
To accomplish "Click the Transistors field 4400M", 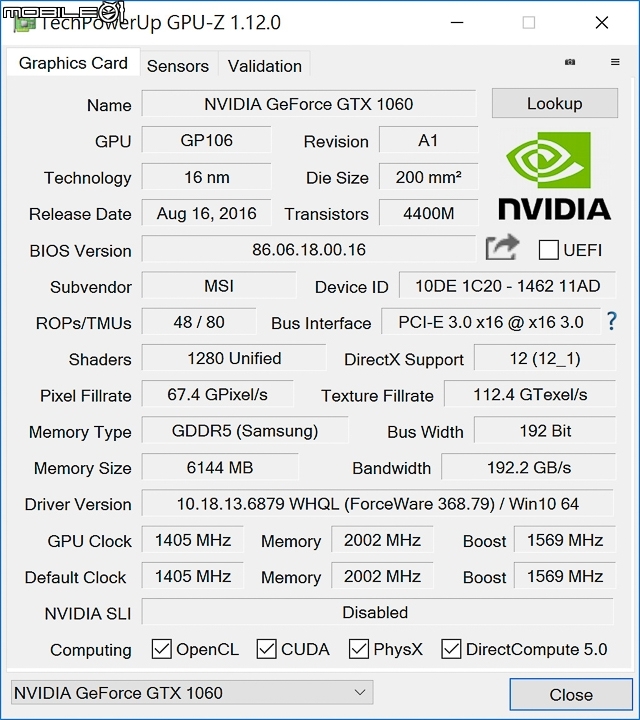I will (x=428, y=213).
